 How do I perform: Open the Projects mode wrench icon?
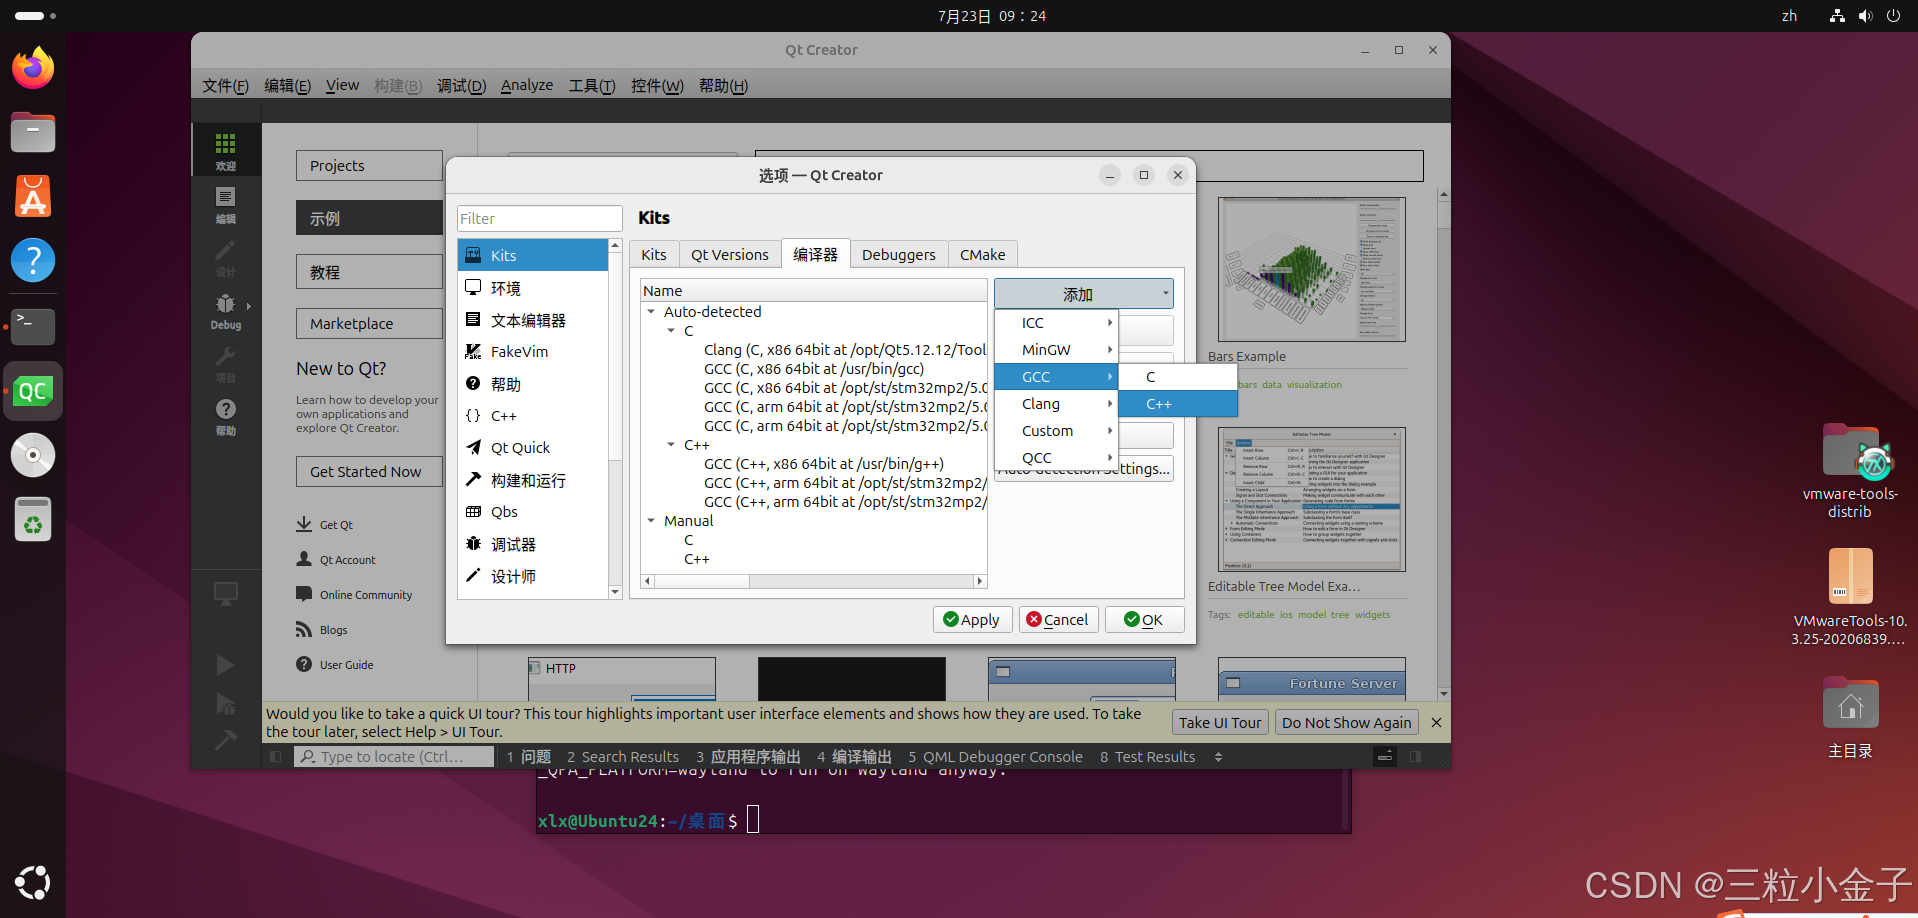(x=226, y=363)
